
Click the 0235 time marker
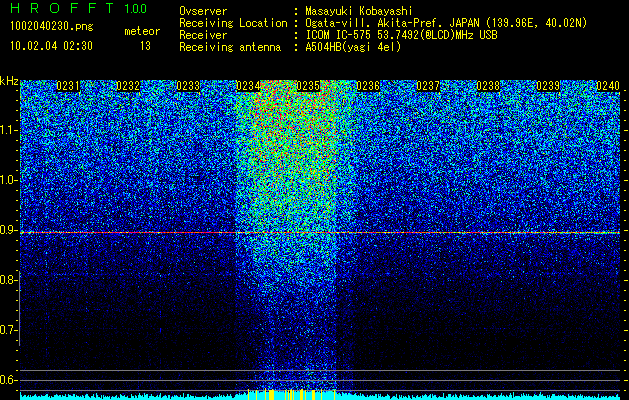pyautogui.click(x=308, y=86)
